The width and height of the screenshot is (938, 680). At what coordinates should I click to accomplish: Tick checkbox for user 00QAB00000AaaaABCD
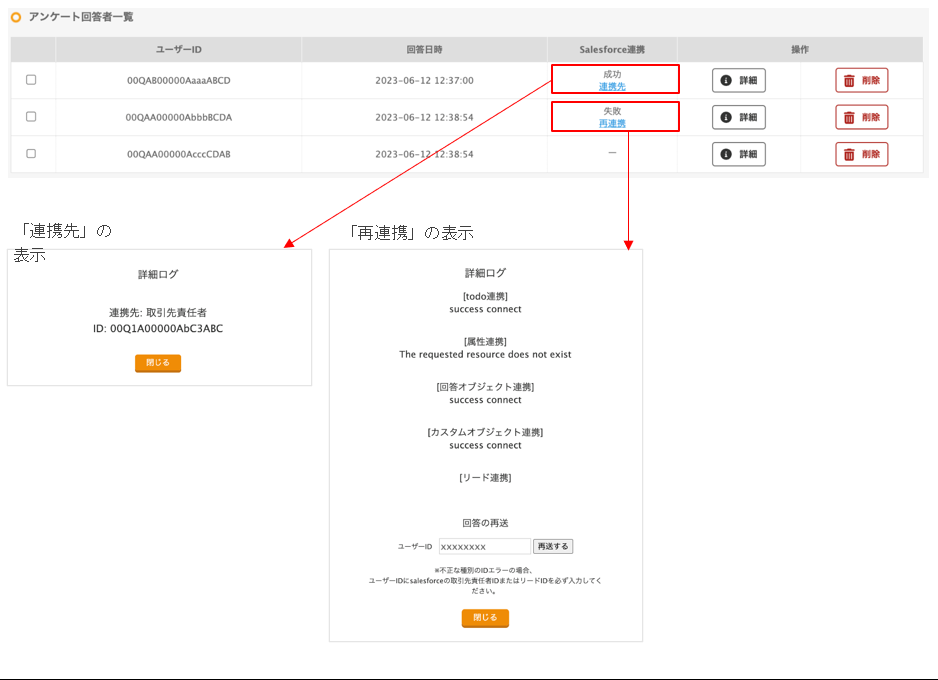click(x=31, y=80)
